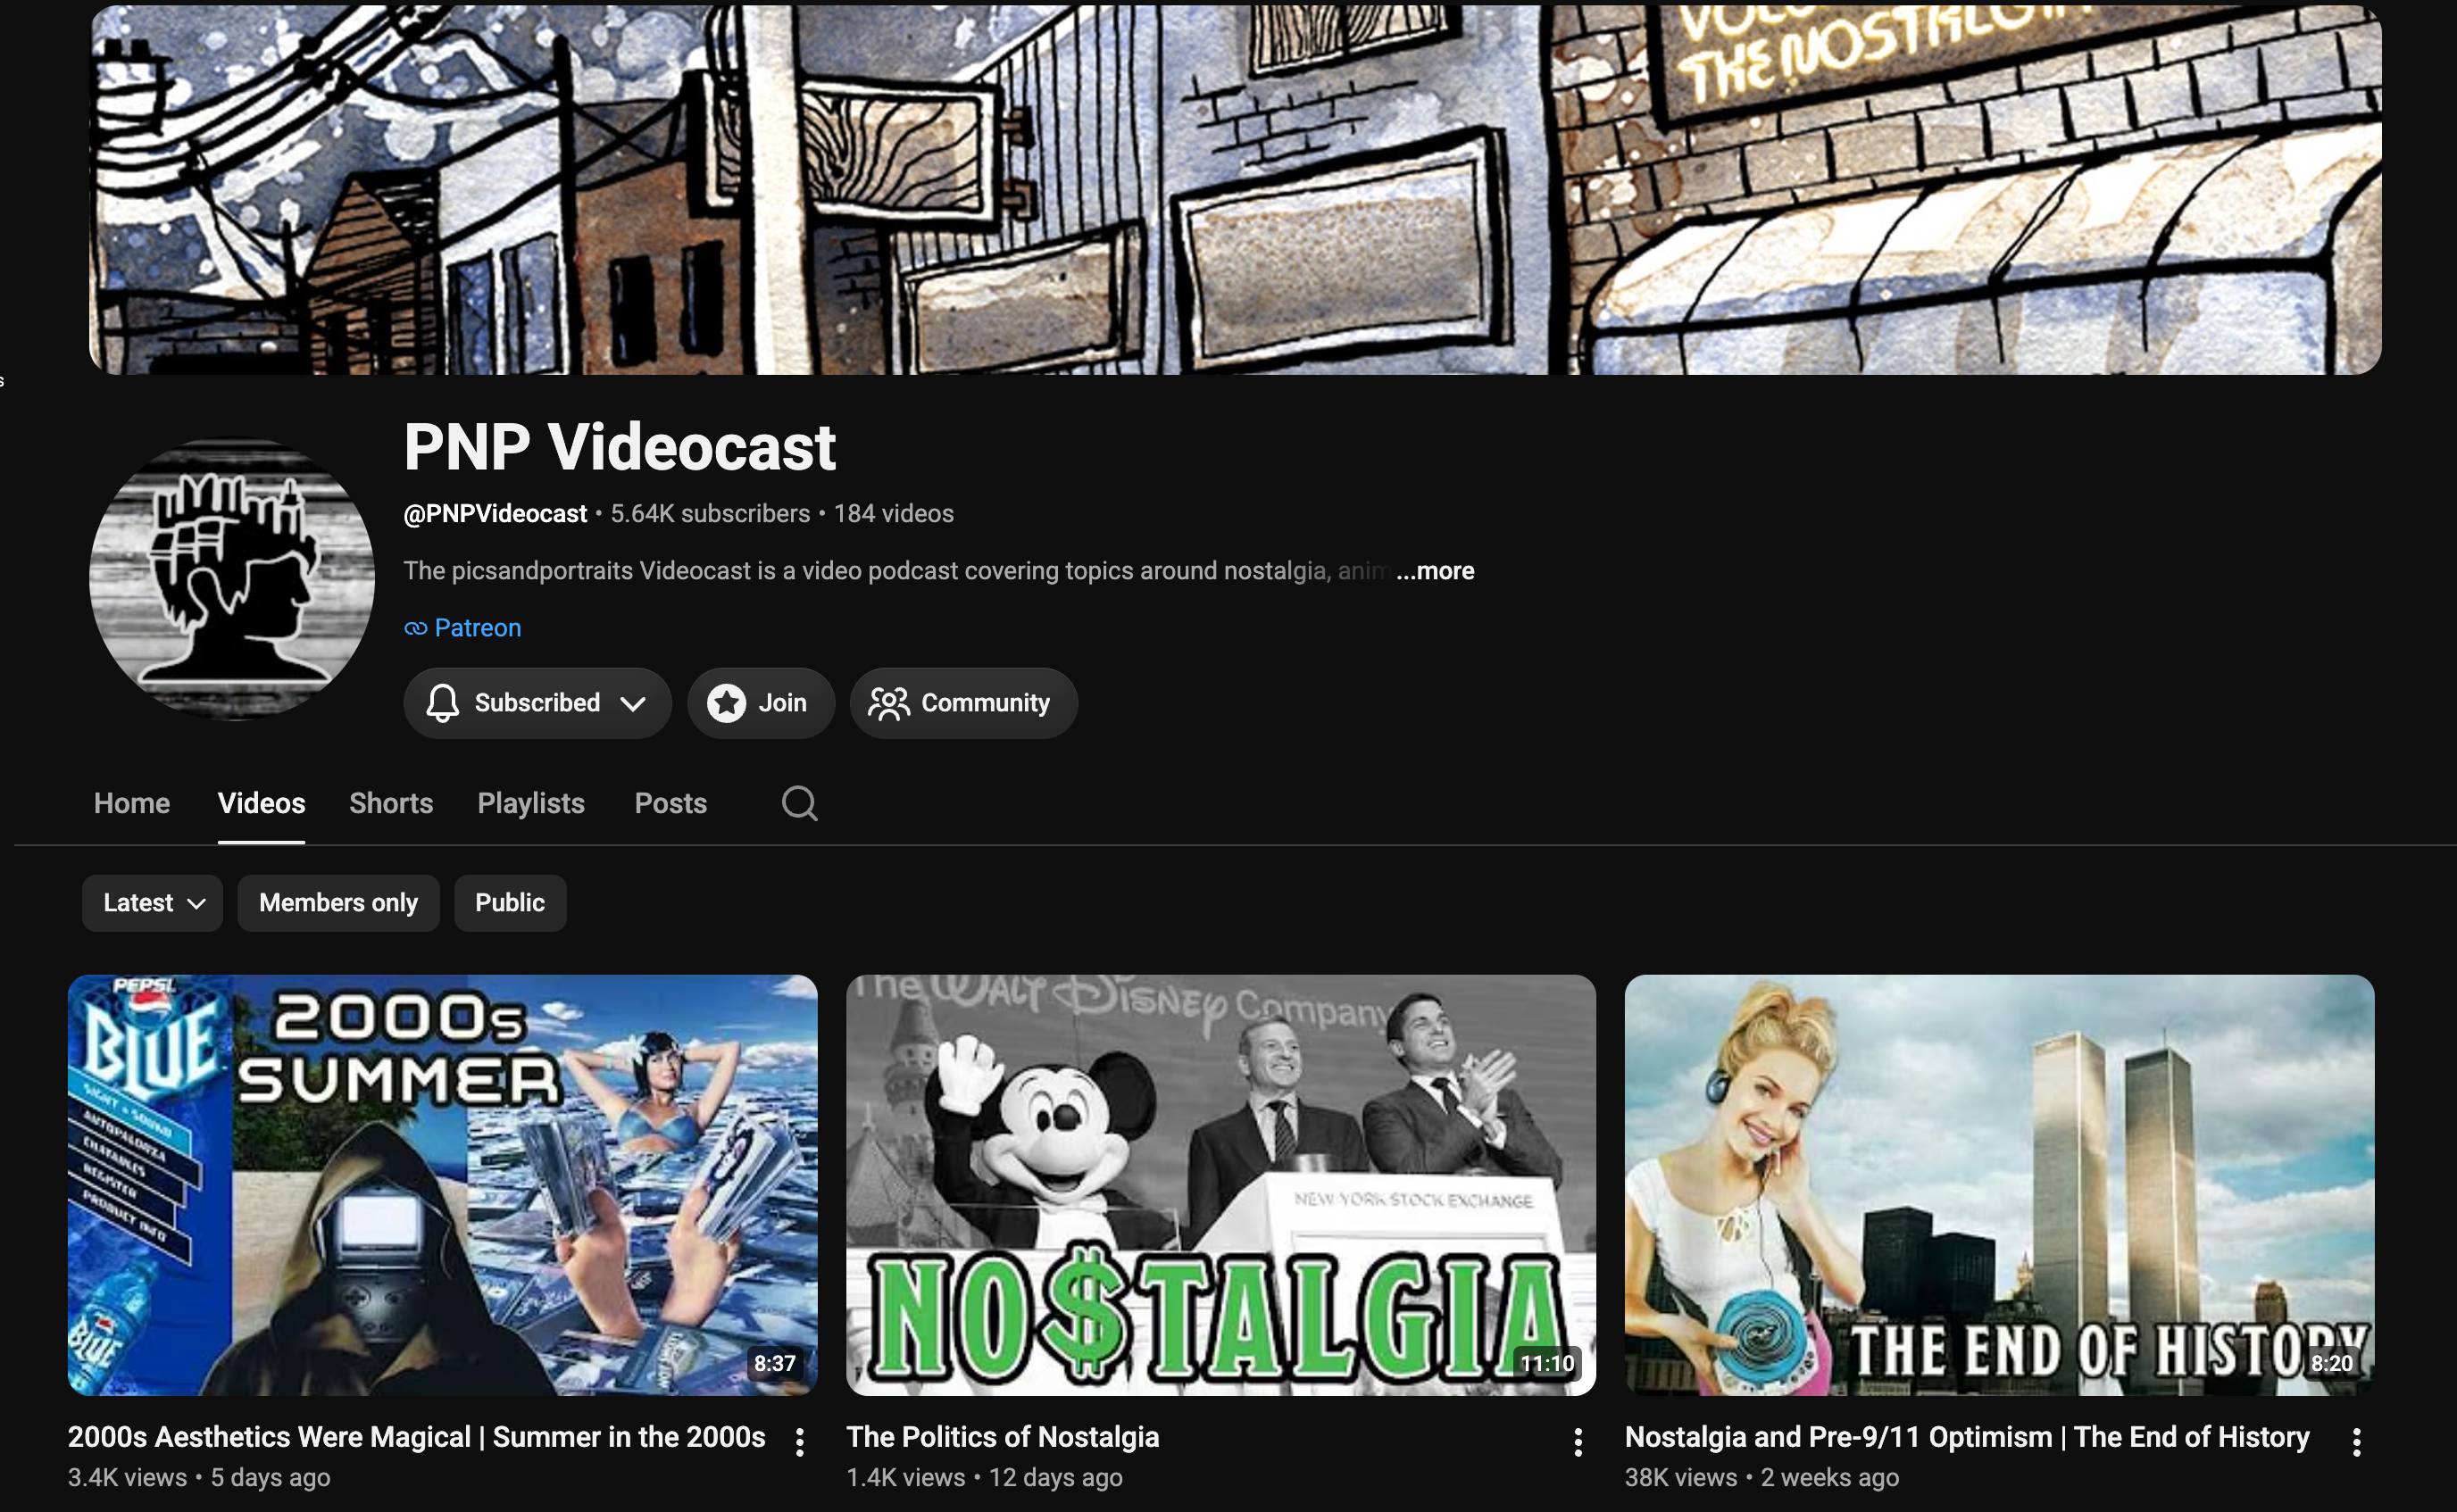
Task: Click the Join membership button
Action: (761, 703)
